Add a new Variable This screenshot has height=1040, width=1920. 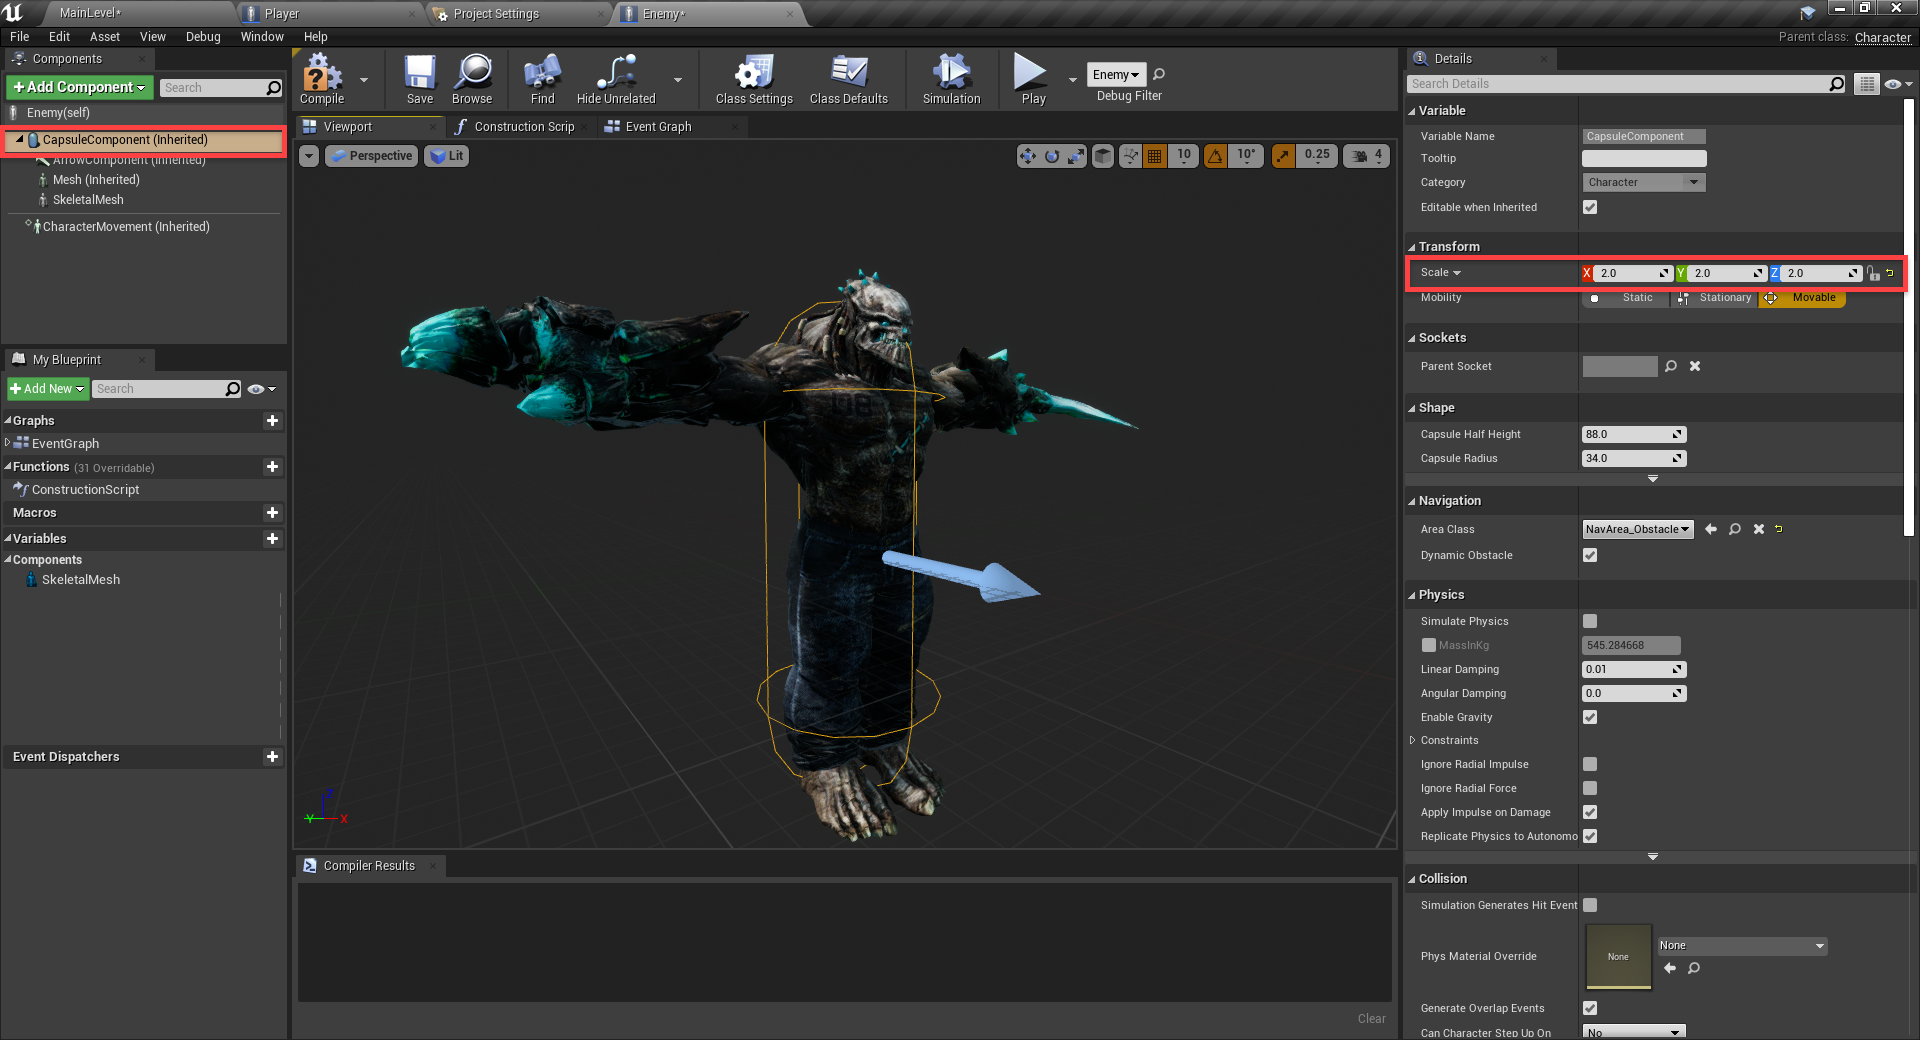272,539
